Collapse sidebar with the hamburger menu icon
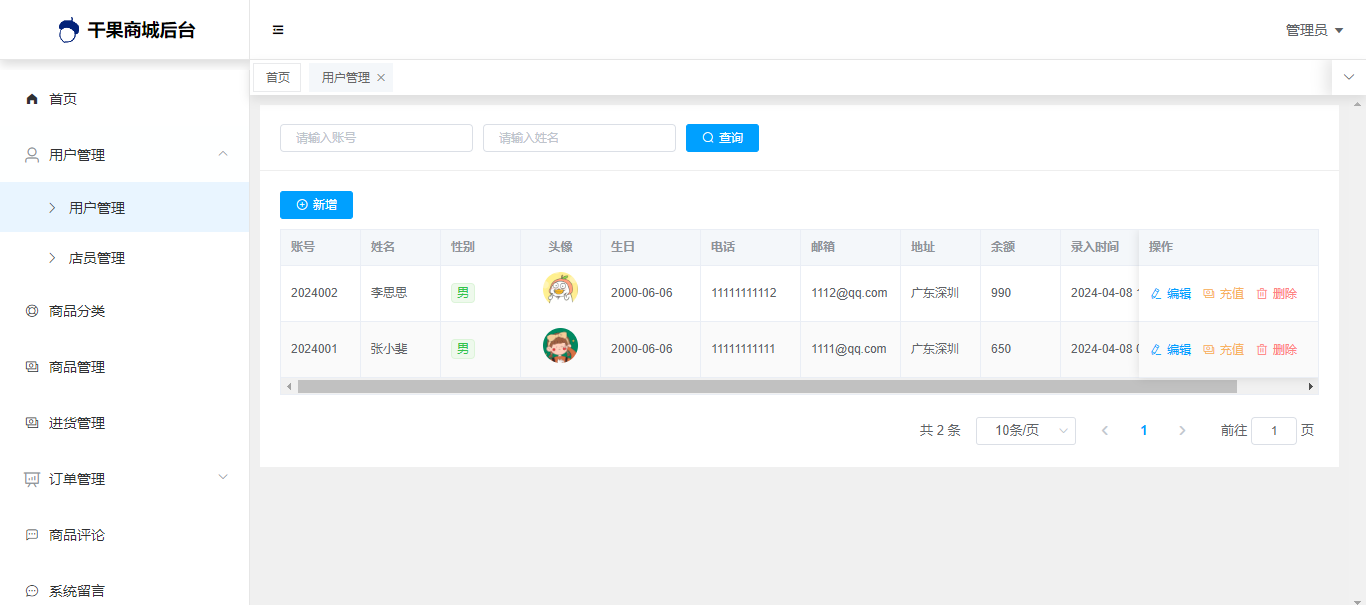The image size is (1366, 605). point(278,30)
